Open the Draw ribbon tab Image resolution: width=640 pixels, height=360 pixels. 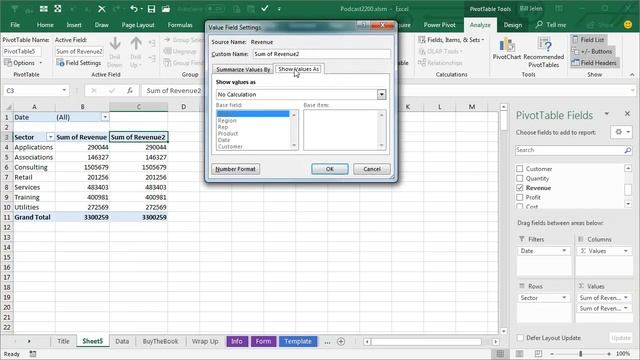point(101,25)
